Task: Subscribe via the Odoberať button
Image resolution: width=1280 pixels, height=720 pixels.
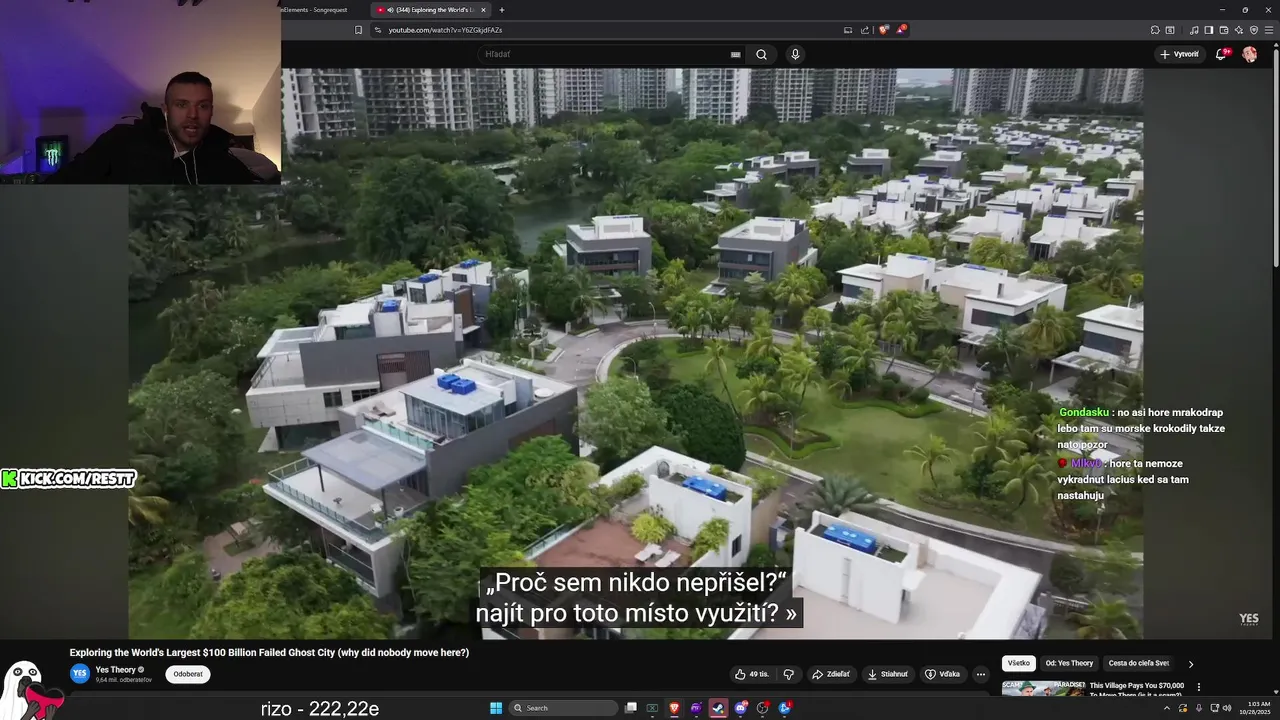Action: click(188, 674)
